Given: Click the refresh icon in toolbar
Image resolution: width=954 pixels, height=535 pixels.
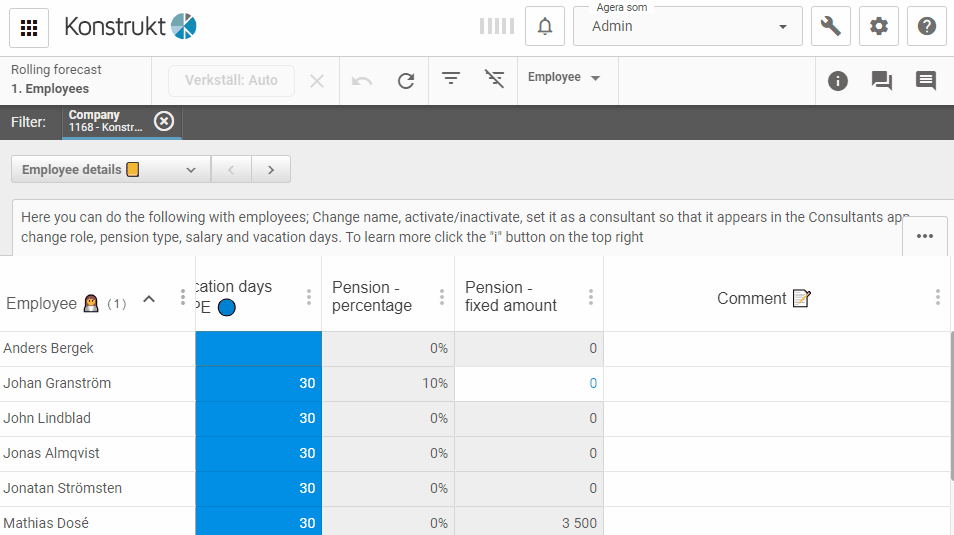Looking at the screenshot, I should [x=405, y=81].
